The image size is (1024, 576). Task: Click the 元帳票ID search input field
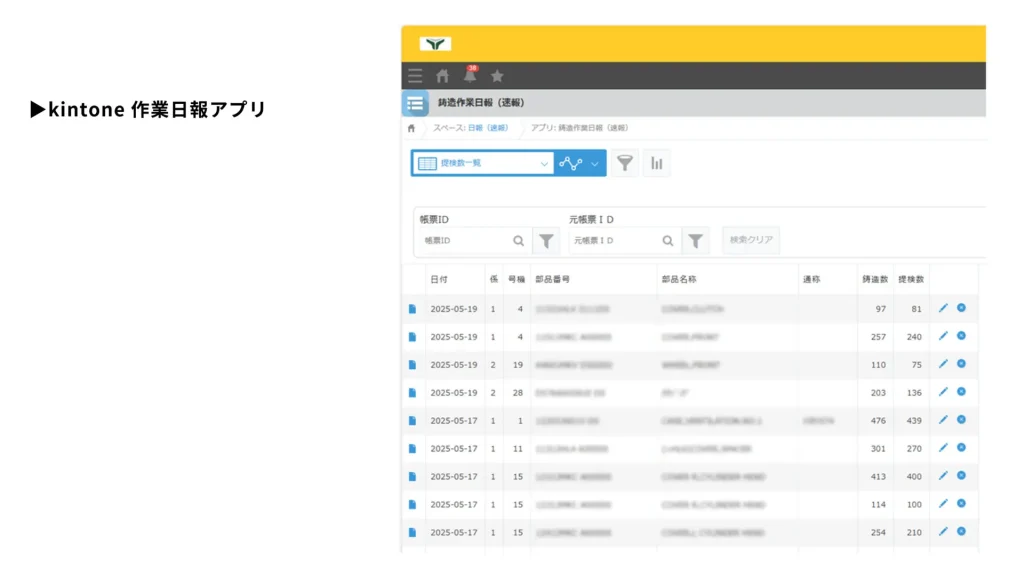point(614,240)
